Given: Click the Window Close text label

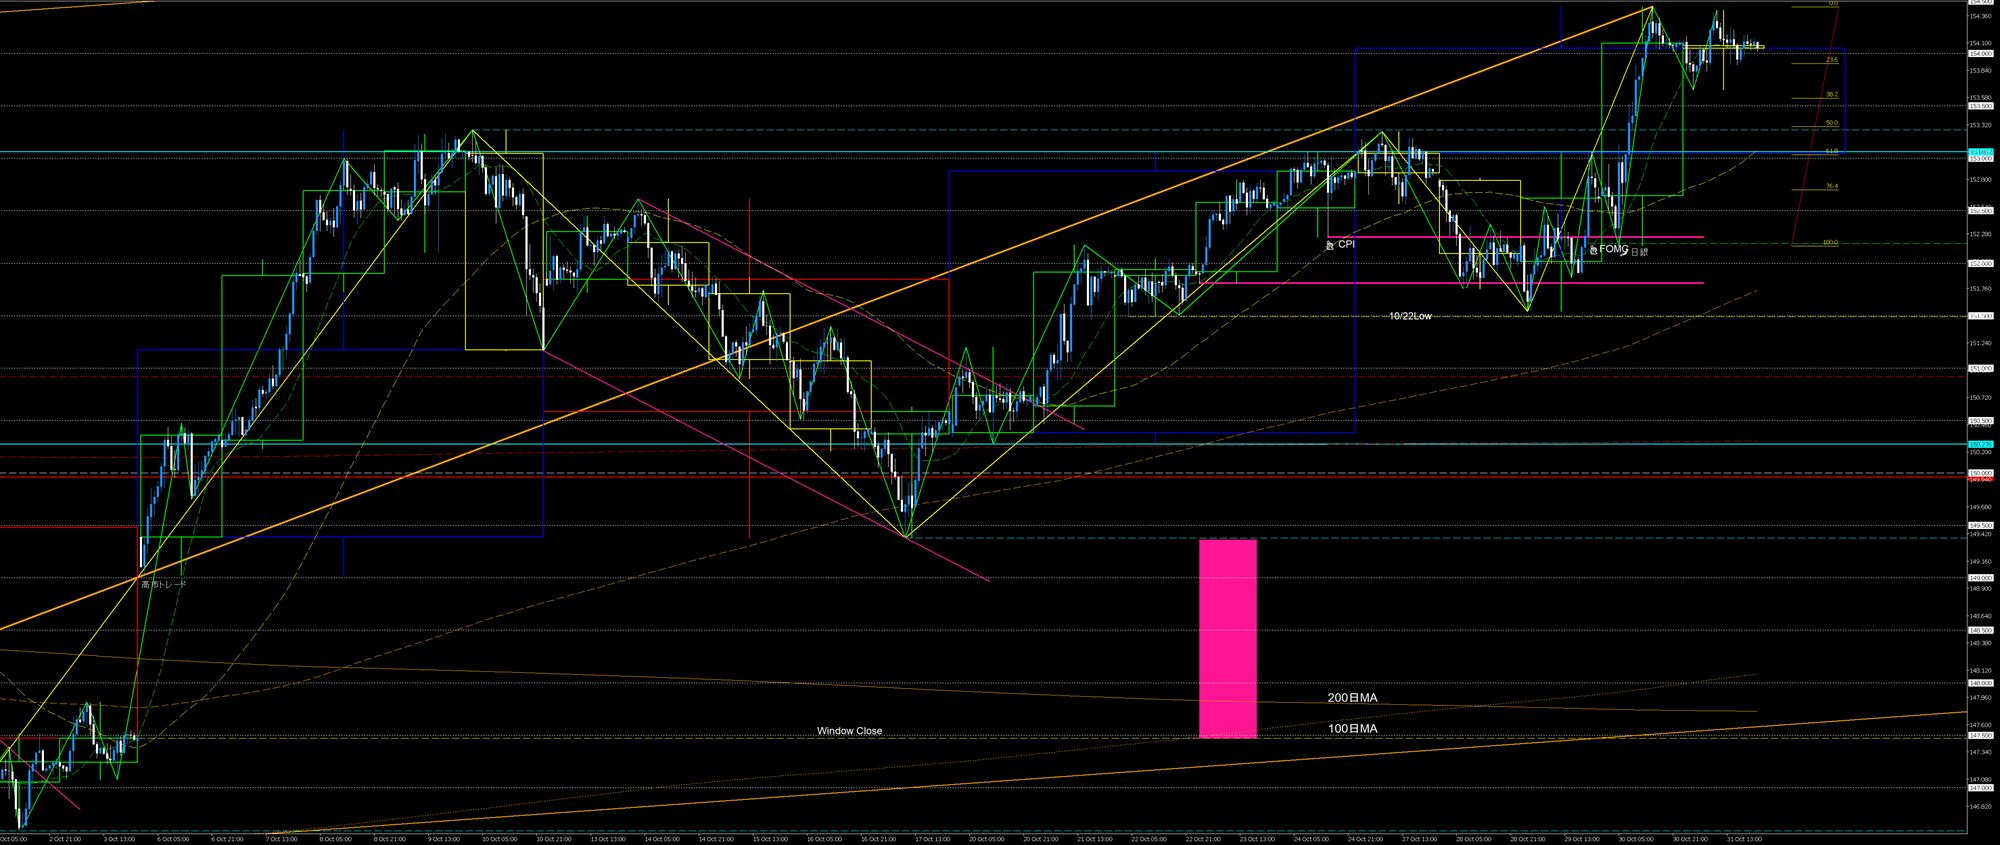Looking at the screenshot, I should tap(849, 731).
